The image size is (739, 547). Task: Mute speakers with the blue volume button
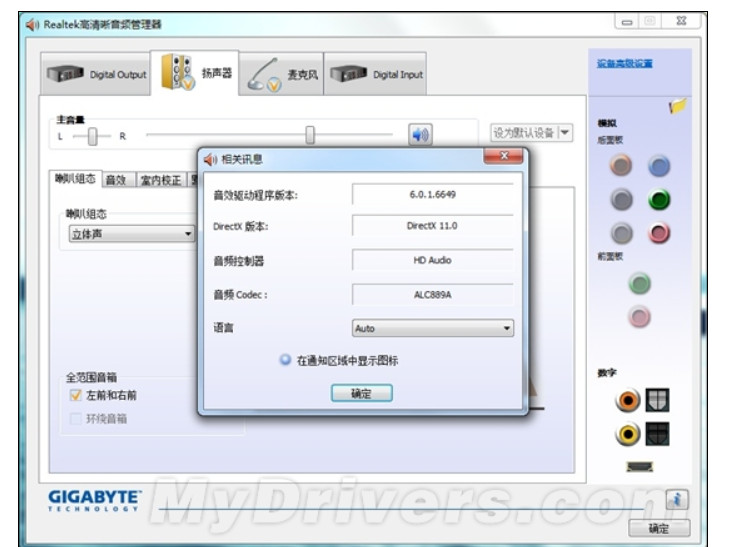point(420,135)
